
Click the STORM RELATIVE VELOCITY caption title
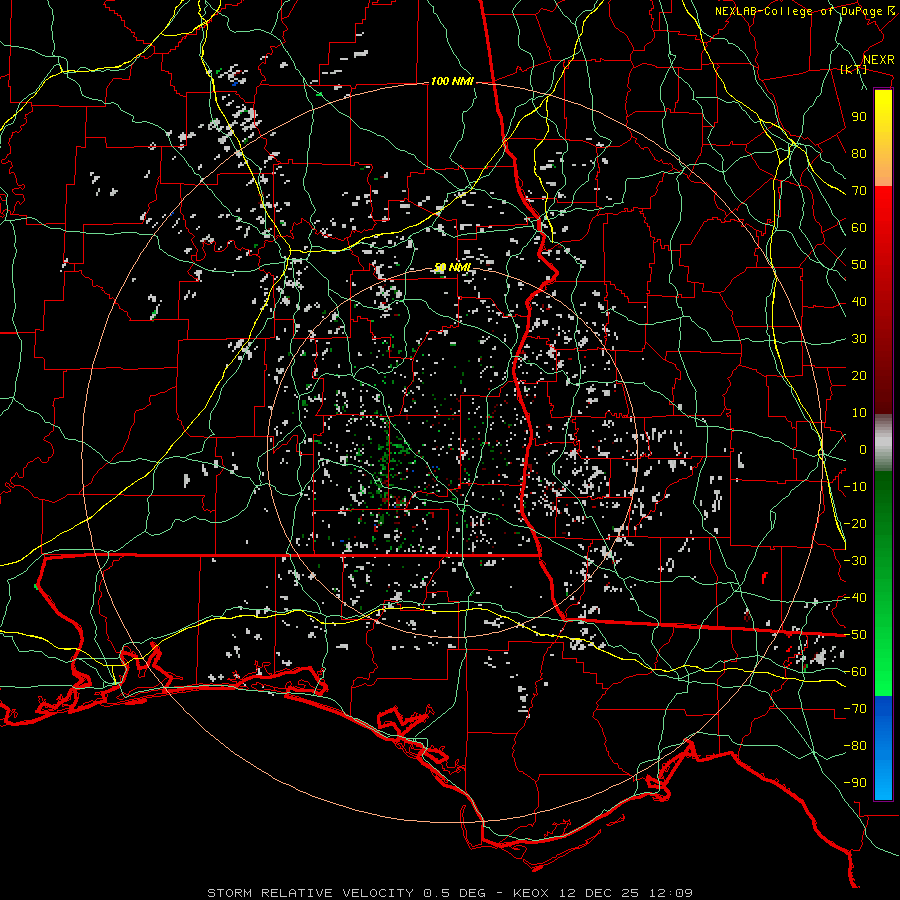(310, 893)
